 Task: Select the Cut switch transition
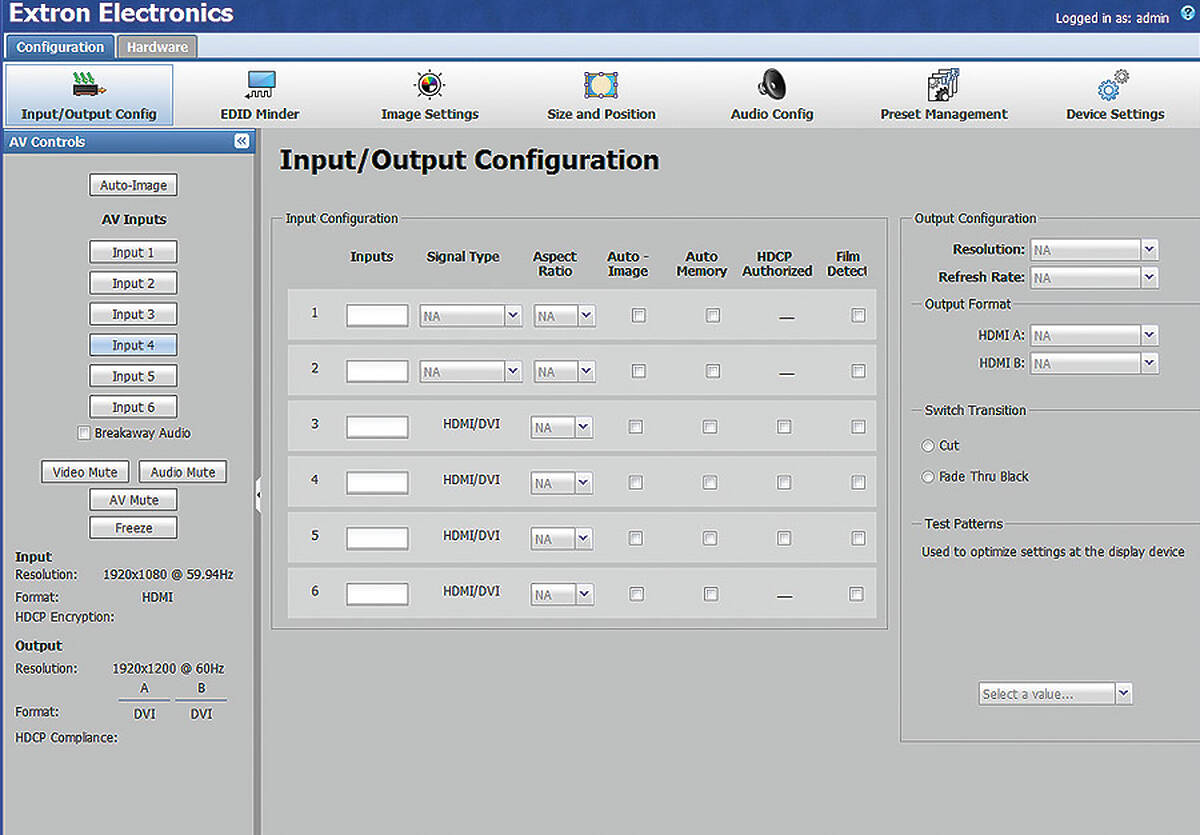tap(928, 446)
